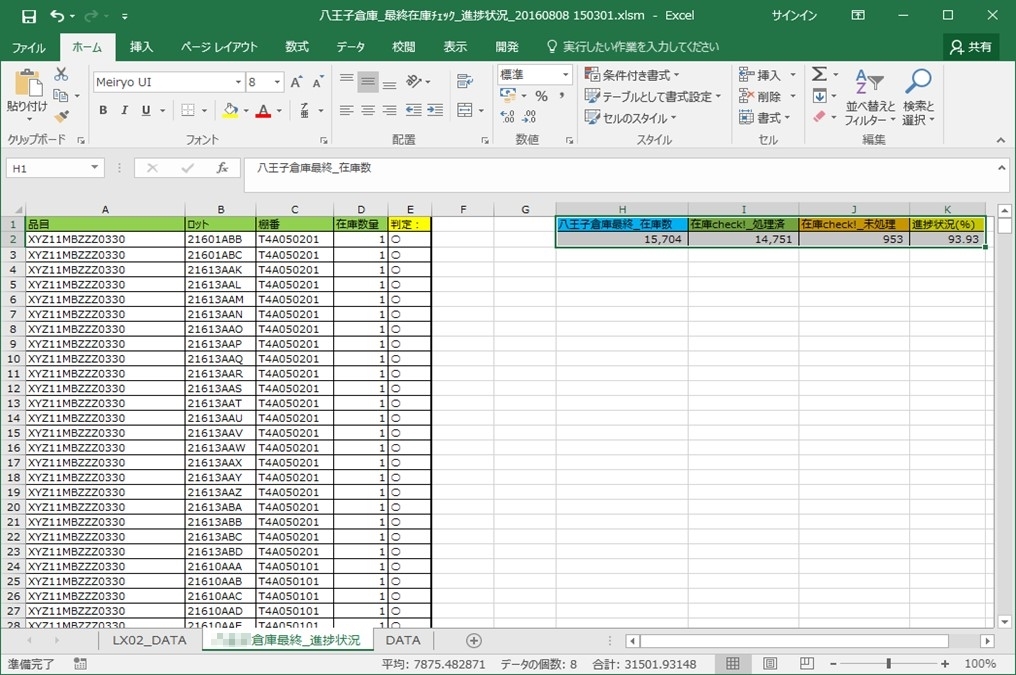Open Find and Select (検索と選択)
The width and height of the screenshot is (1016, 675).
pyautogui.click(x=918, y=97)
